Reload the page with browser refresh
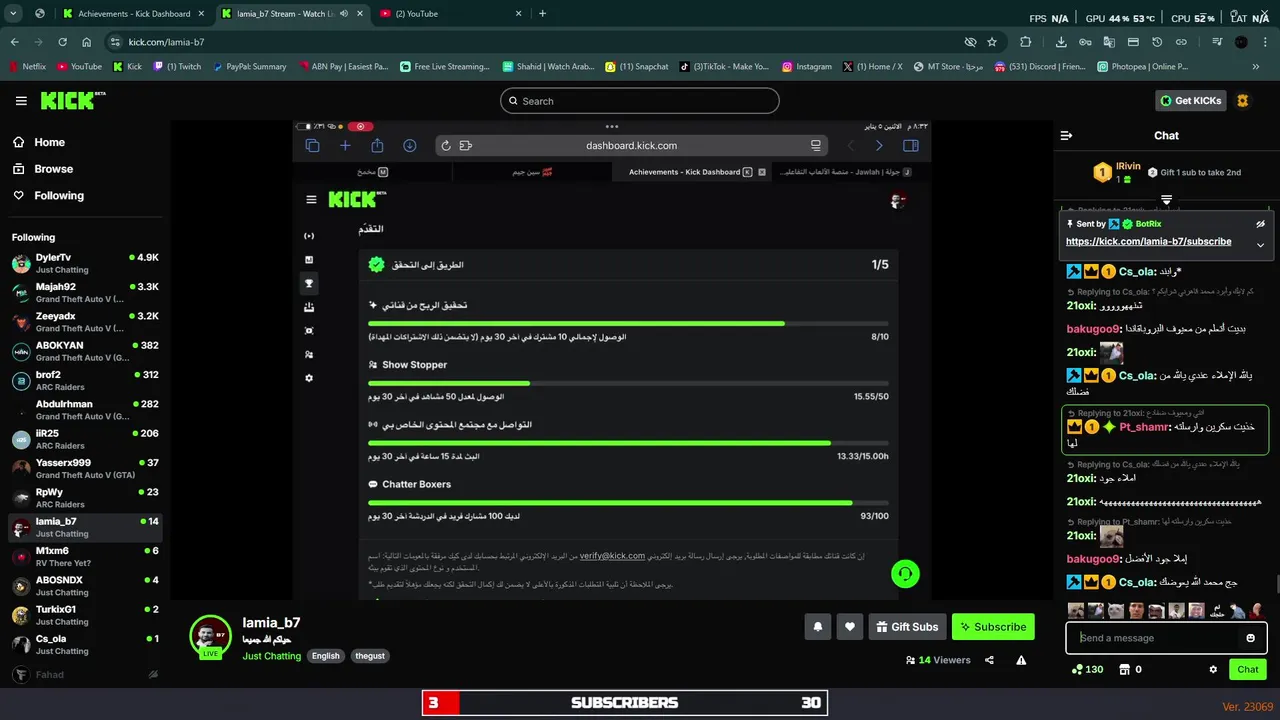This screenshot has width=1280, height=720. coord(62,42)
